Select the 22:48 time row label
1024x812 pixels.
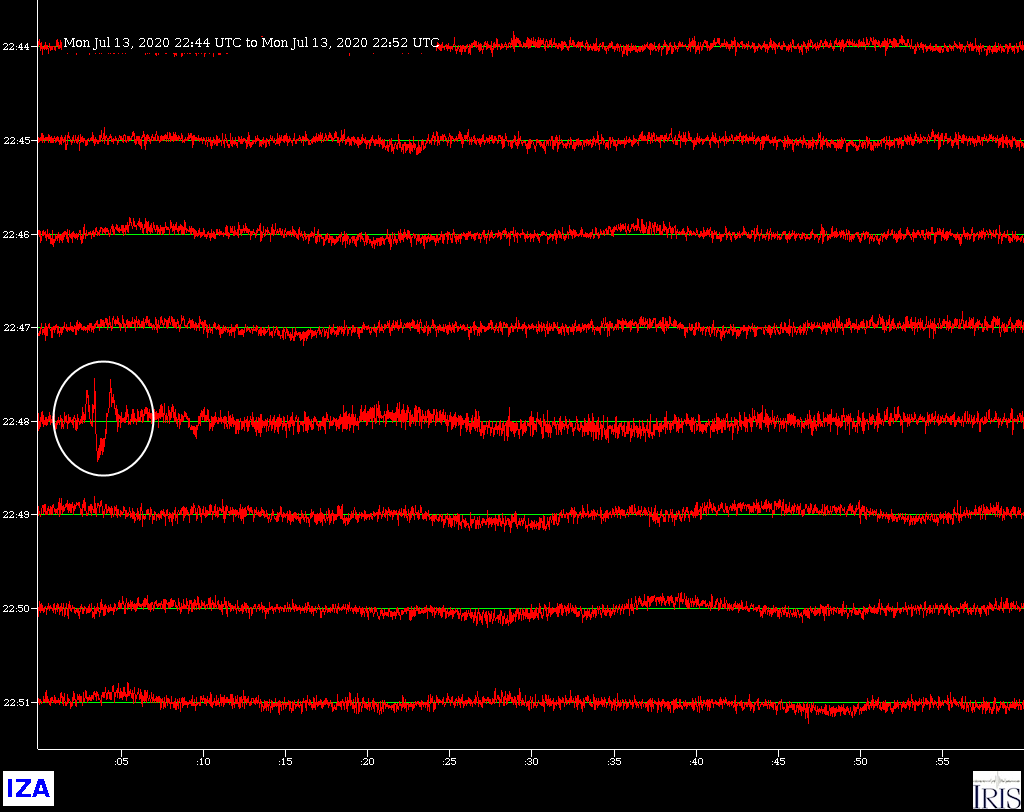pos(18,422)
